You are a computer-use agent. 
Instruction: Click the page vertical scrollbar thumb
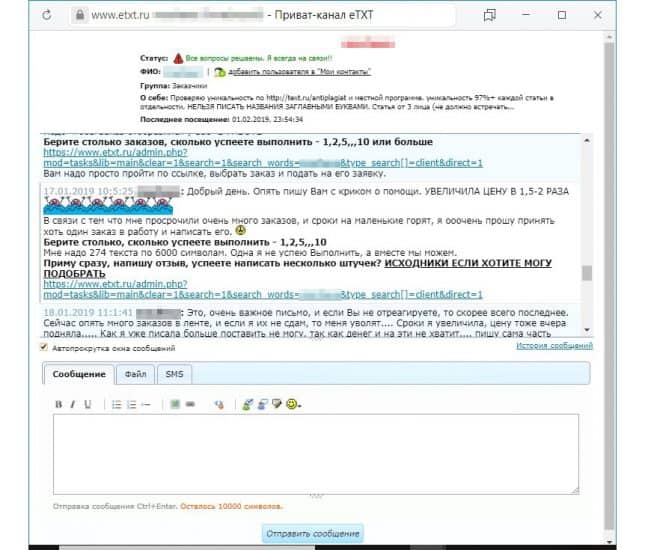pos(609,286)
